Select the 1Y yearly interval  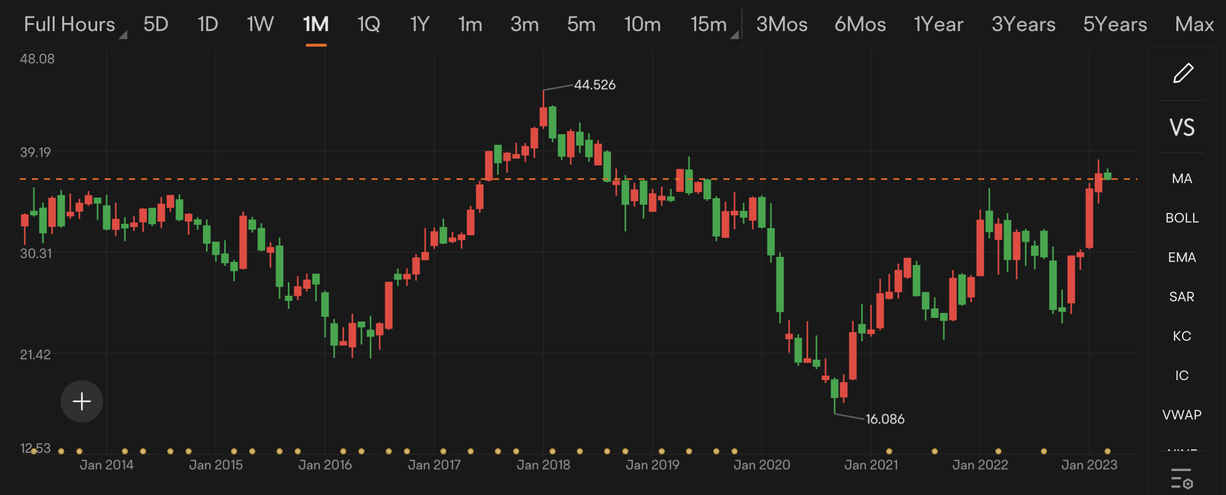420,25
